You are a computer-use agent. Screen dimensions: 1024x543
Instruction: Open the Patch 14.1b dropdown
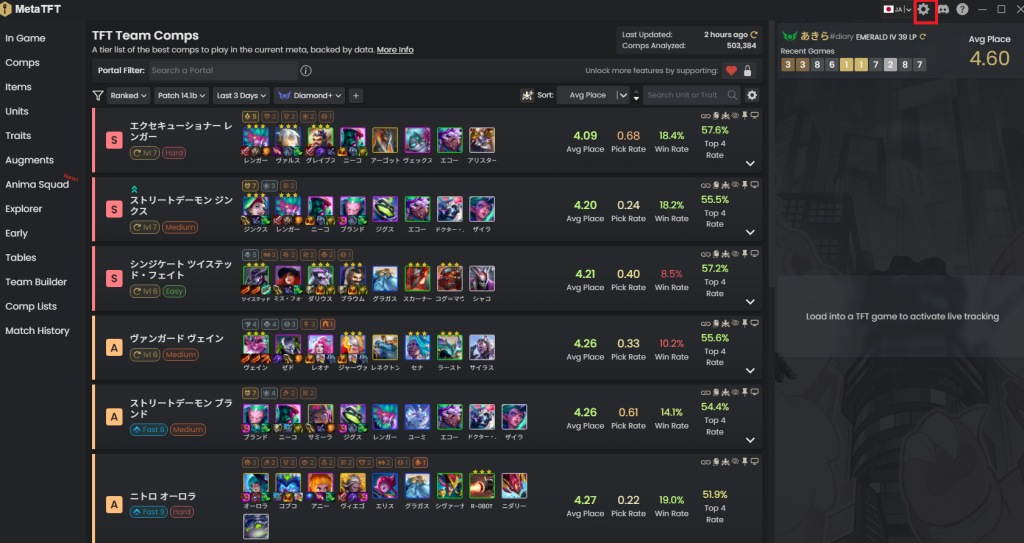pos(182,95)
